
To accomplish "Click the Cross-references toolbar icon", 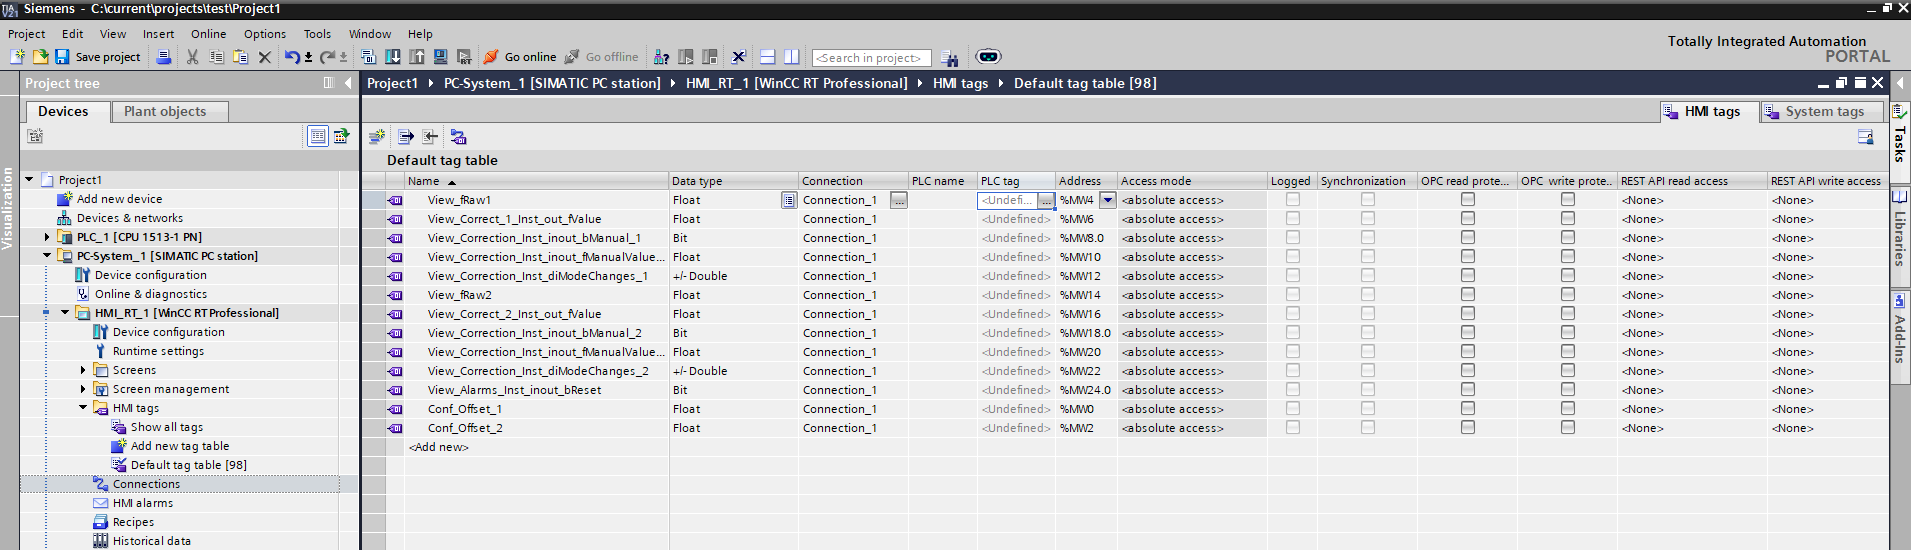I will 739,57.
